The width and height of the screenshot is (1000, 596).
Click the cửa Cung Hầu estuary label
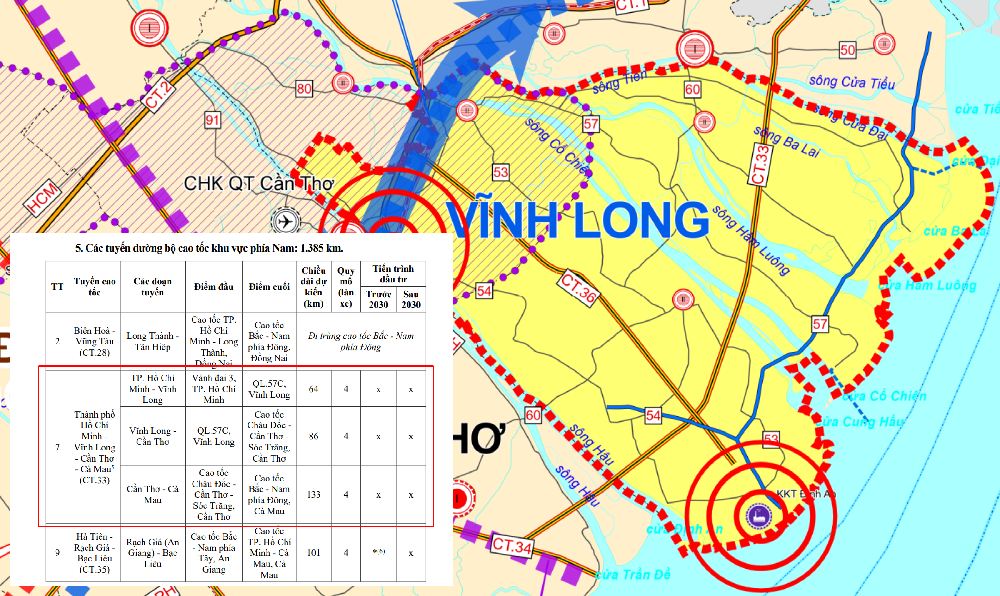coord(859,421)
